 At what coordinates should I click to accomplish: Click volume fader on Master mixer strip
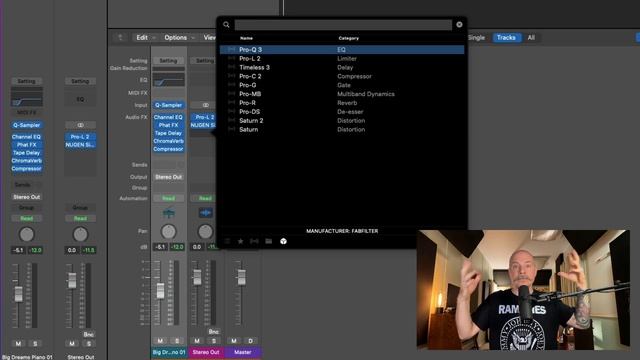[241, 277]
